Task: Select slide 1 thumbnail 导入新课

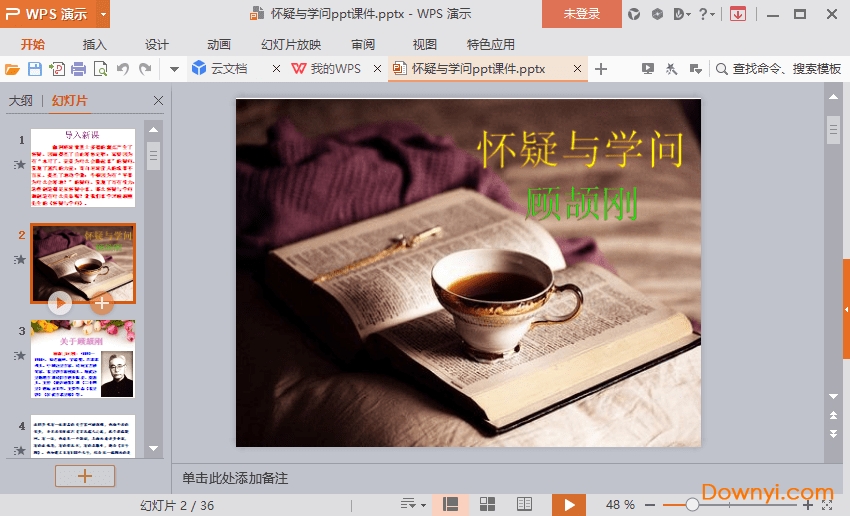Action: click(x=83, y=167)
